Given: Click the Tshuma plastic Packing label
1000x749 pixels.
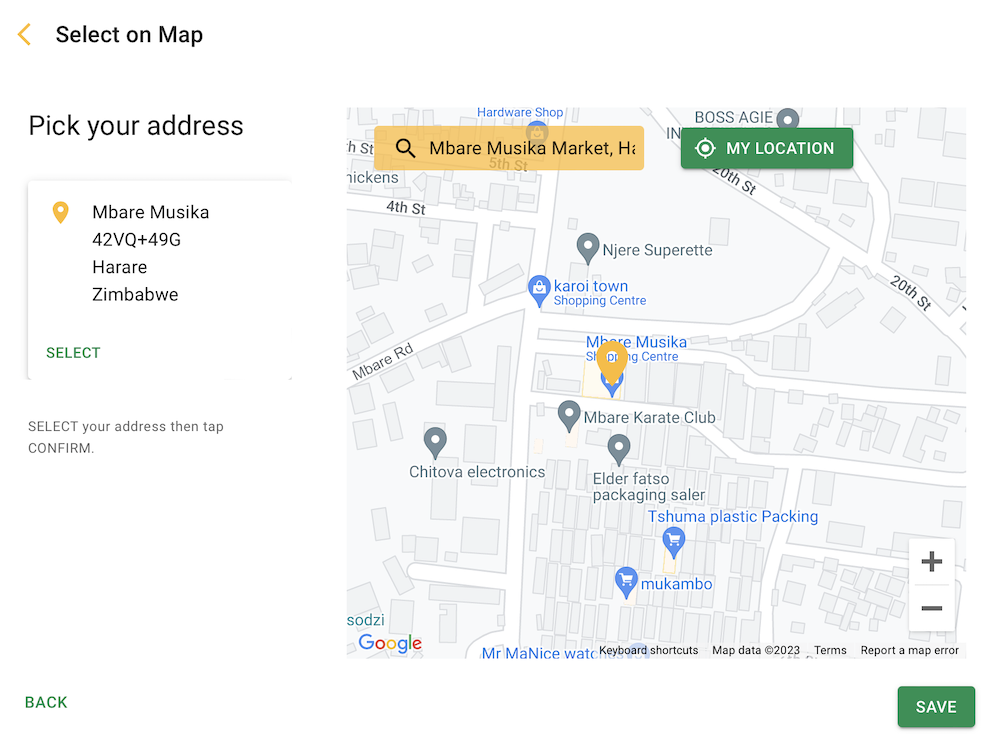Looking at the screenshot, I should click(733, 516).
